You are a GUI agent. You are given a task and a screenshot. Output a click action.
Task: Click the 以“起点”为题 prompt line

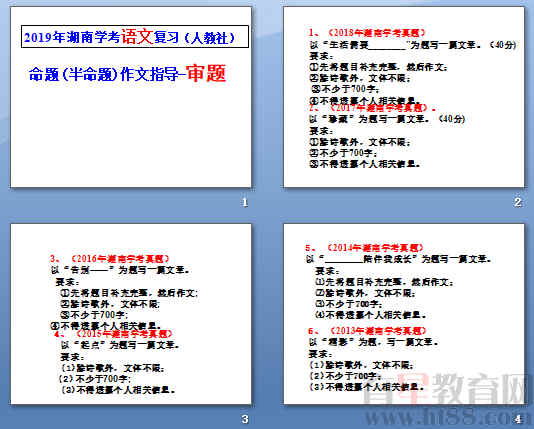coord(120,345)
